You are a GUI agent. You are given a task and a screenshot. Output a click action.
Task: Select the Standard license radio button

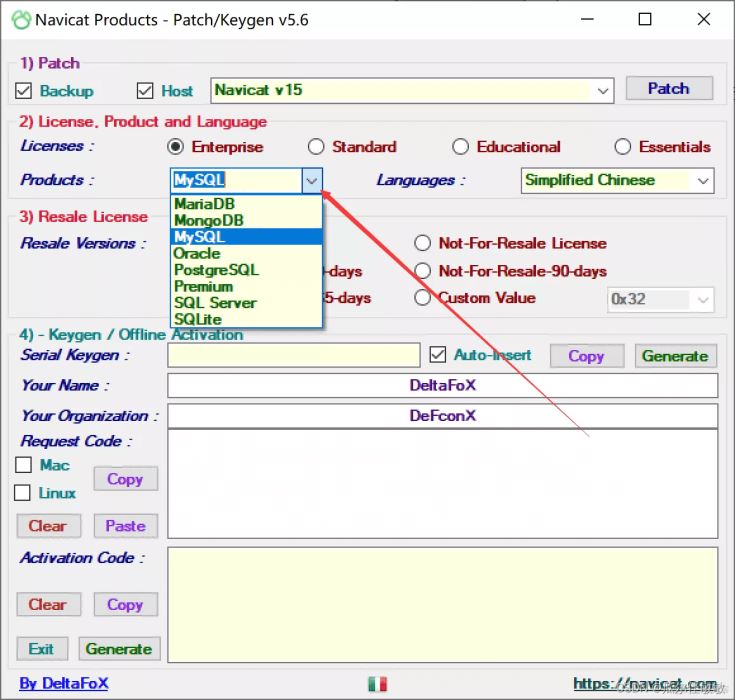316,147
